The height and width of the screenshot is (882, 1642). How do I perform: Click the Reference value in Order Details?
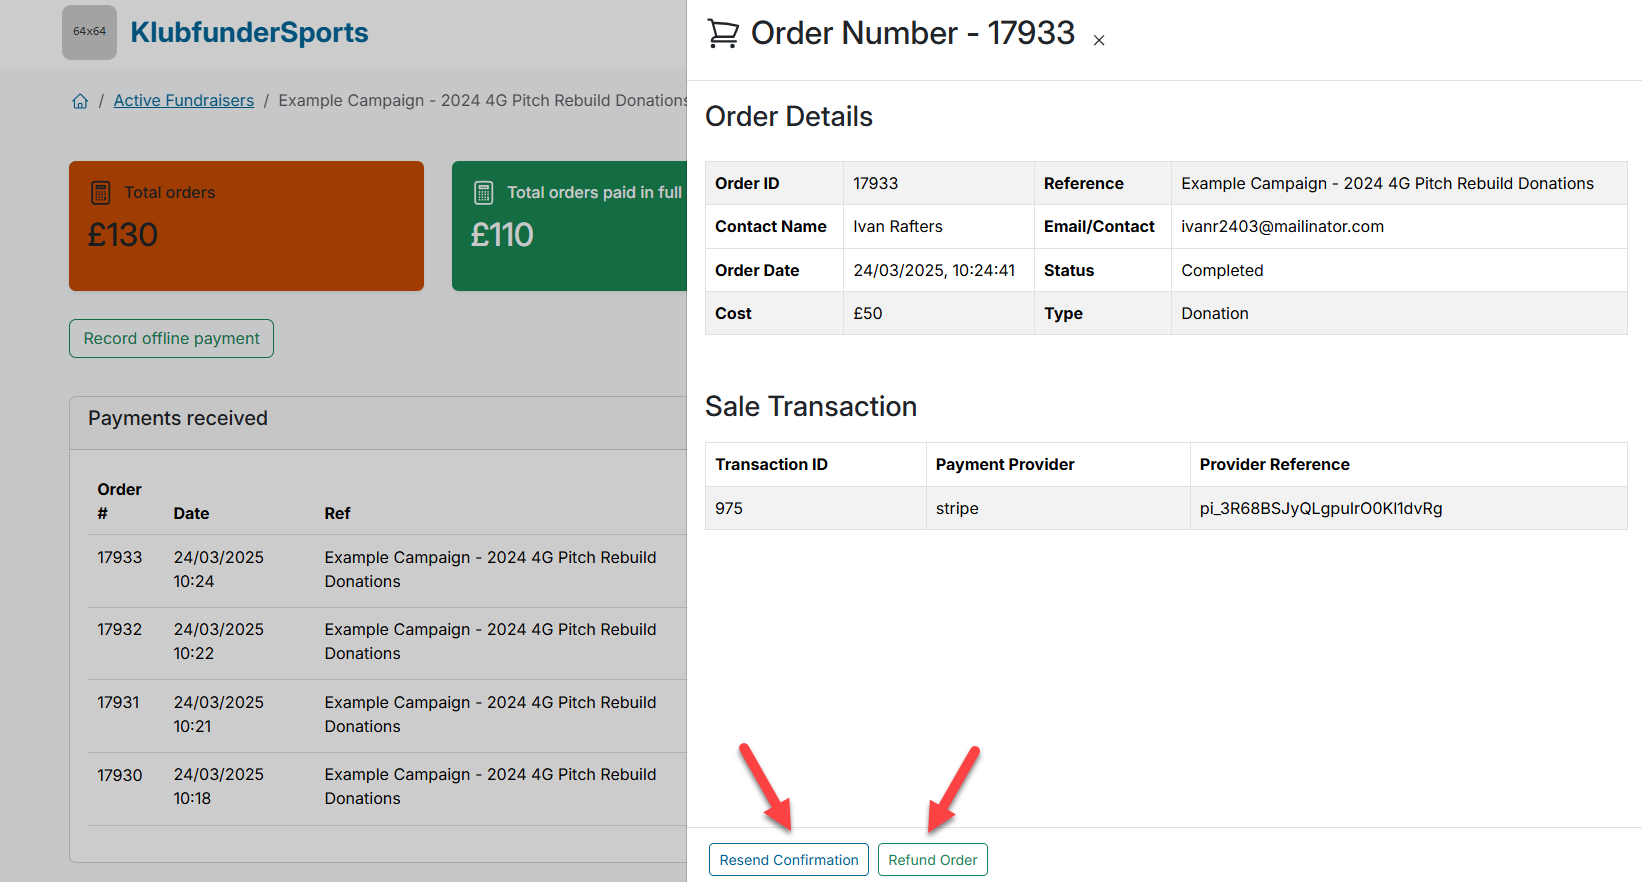pos(1387,183)
